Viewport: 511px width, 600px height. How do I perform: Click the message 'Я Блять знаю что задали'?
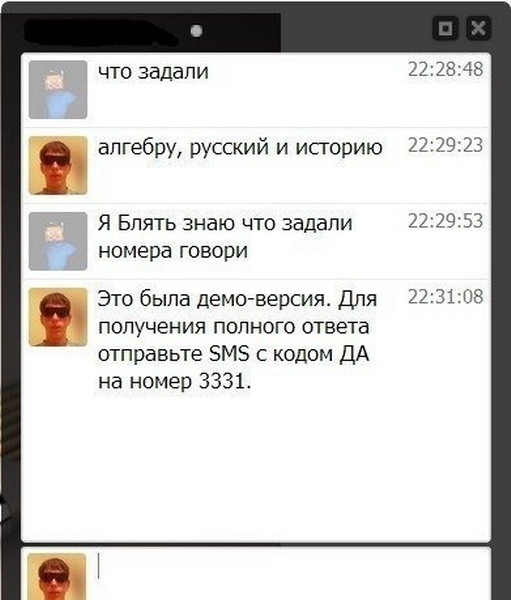point(225,223)
